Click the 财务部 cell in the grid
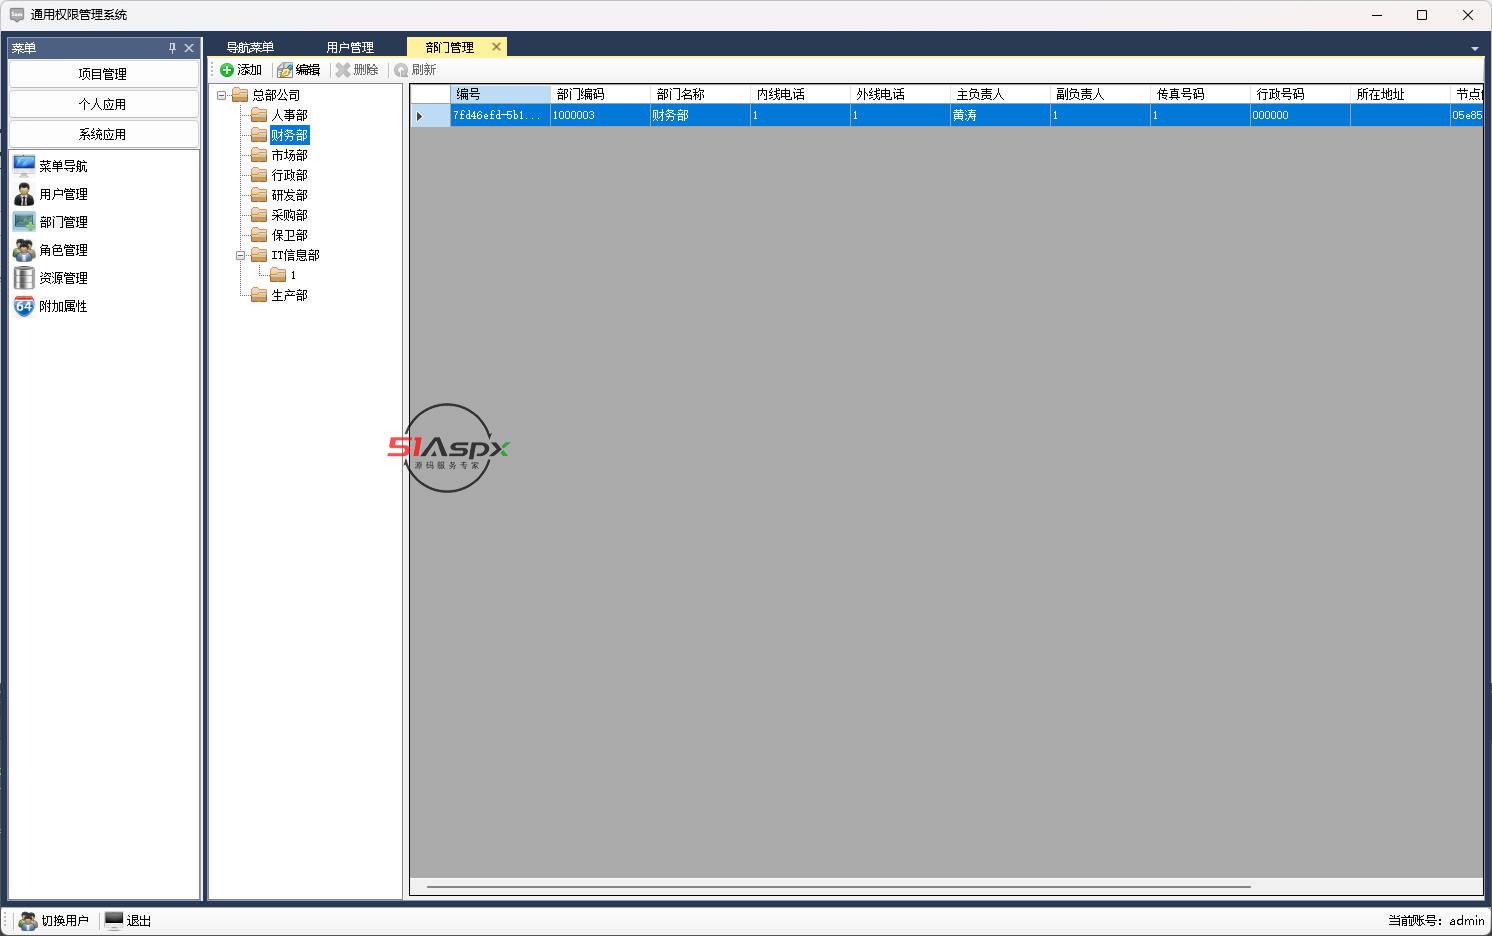 tap(700, 115)
